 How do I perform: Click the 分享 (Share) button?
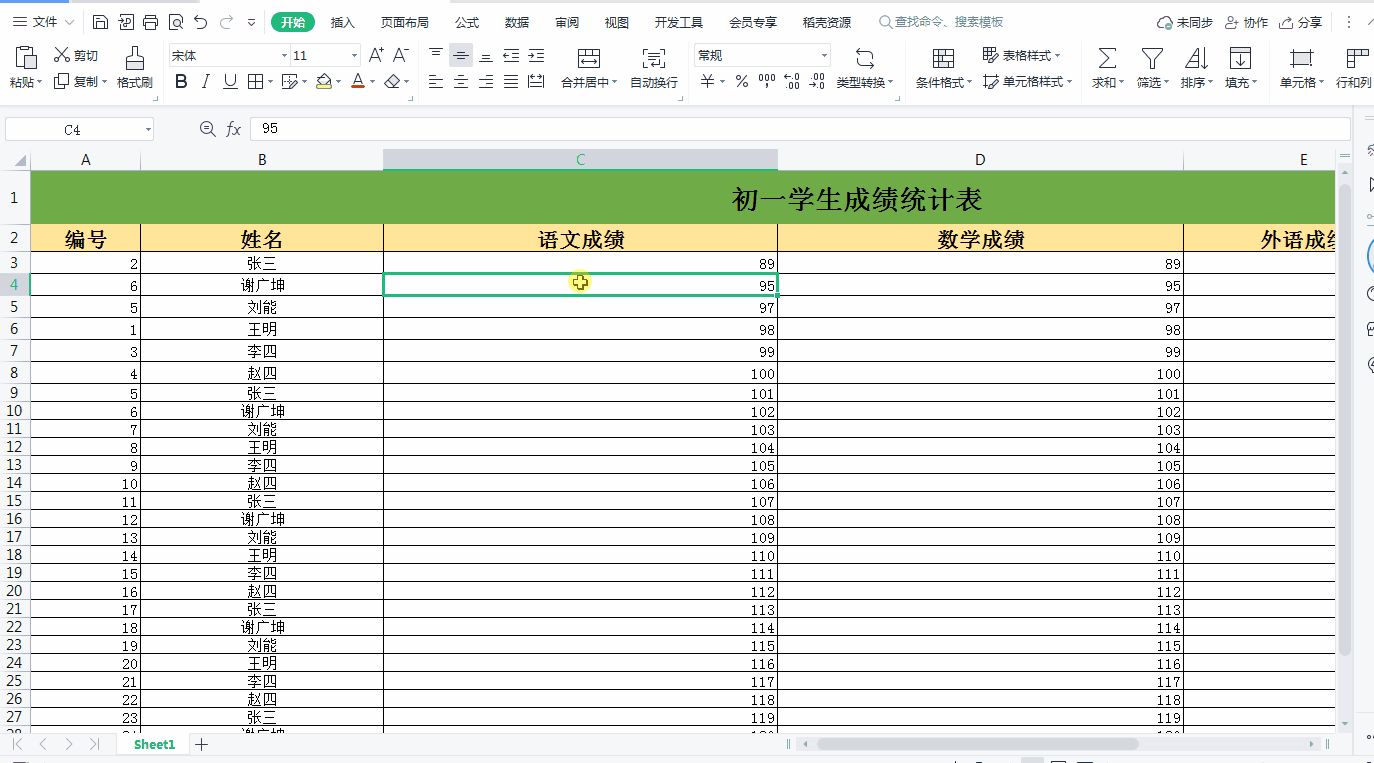[x=1300, y=22]
